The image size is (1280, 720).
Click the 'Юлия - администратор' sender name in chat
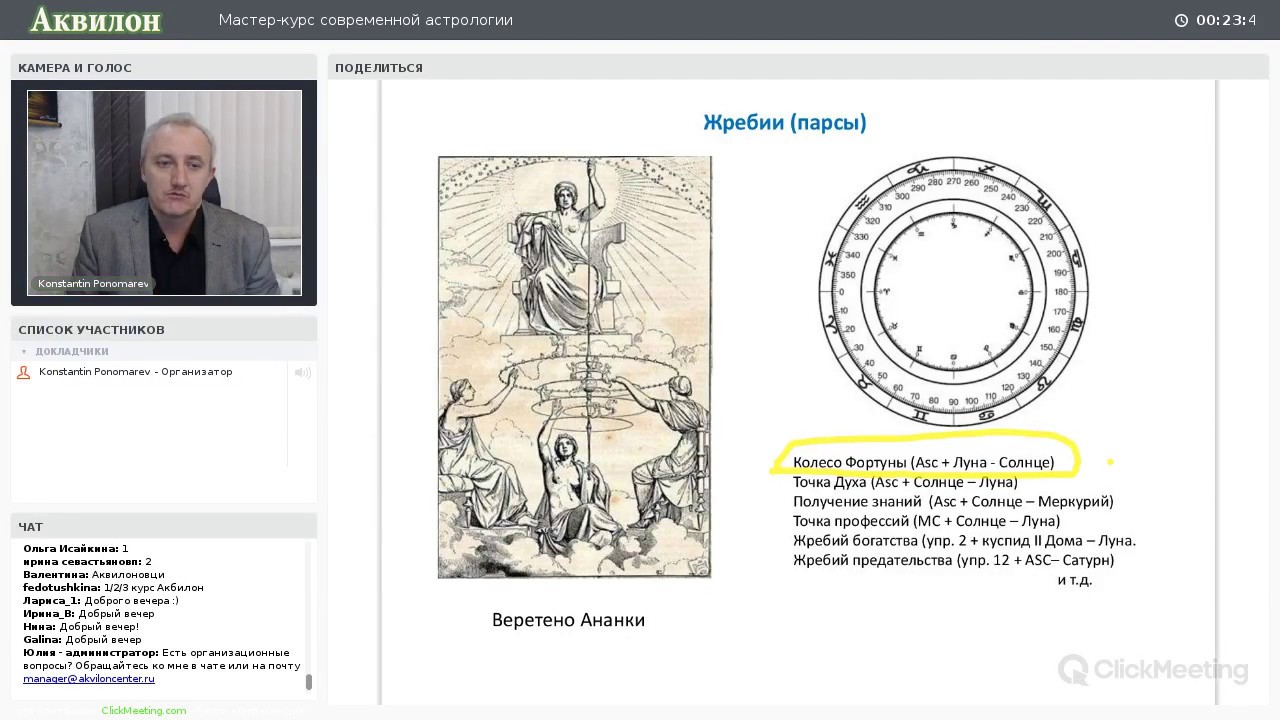pyautogui.click(x=91, y=653)
